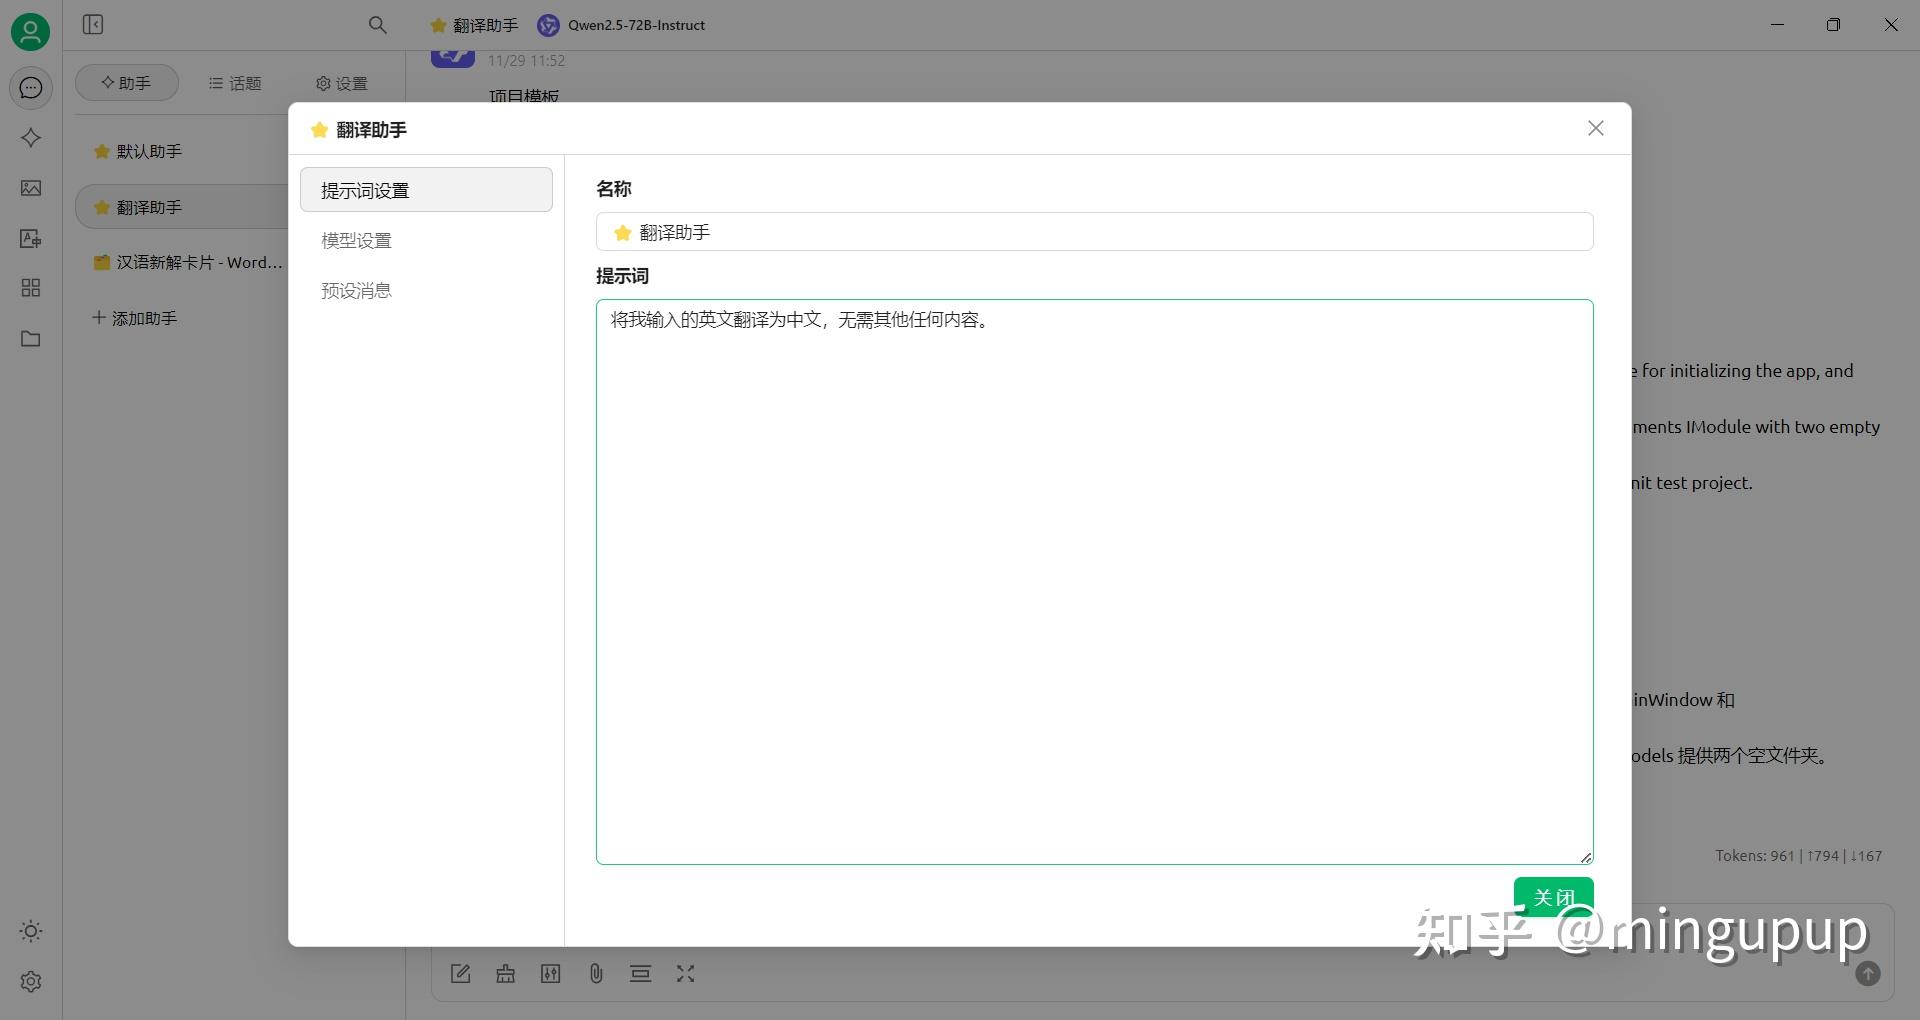Click the 关闭 button to close dialog

[x=1554, y=897]
